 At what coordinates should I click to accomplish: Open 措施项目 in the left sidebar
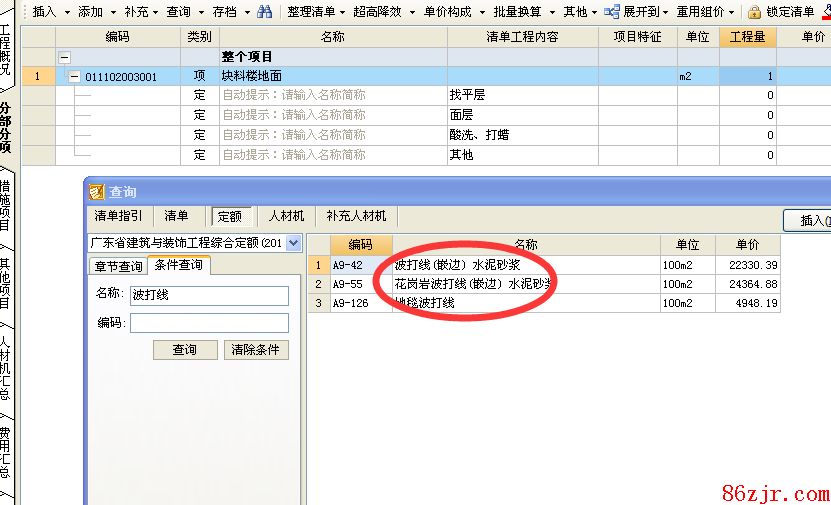pos(7,205)
